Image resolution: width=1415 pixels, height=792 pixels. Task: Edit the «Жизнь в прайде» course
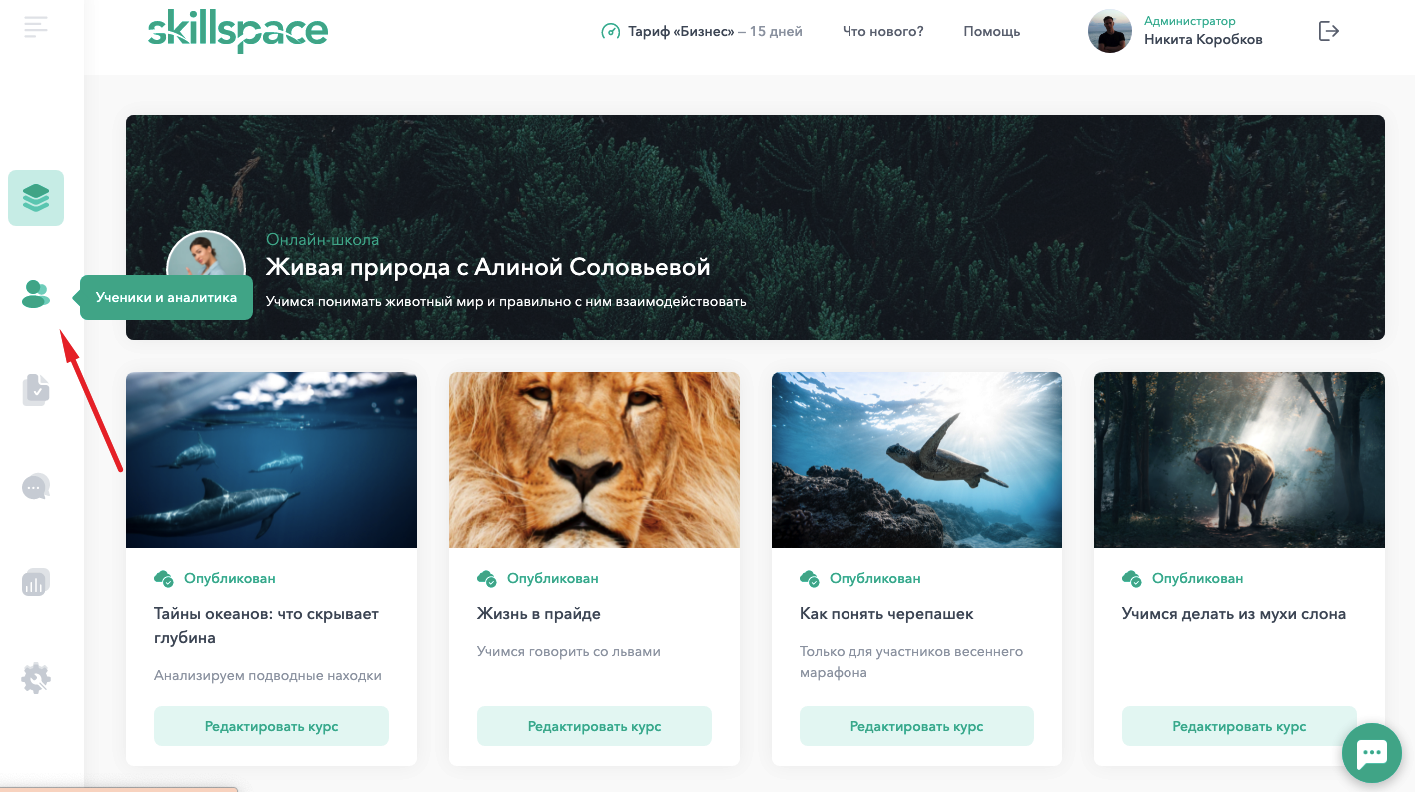[594, 726]
